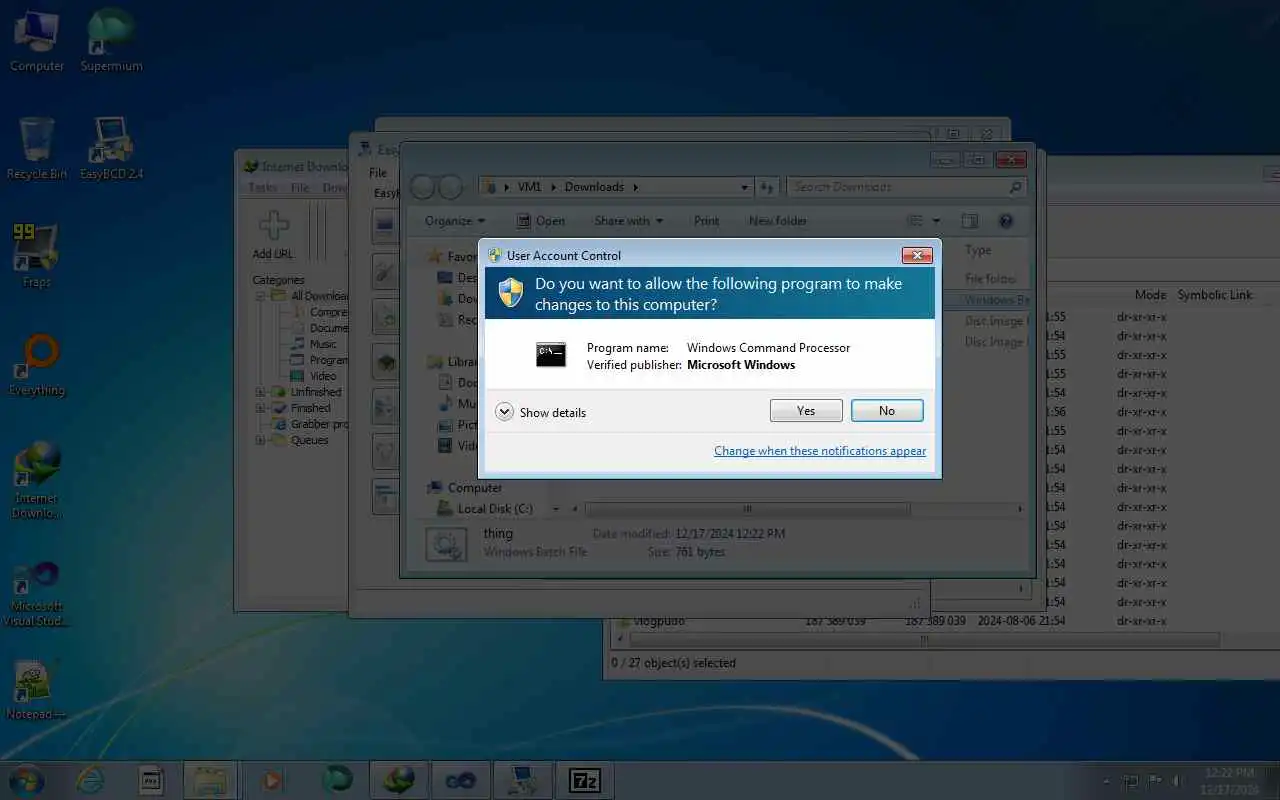The width and height of the screenshot is (1280, 800).
Task: Open the Organize dropdown in Explorer
Action: 454,221
